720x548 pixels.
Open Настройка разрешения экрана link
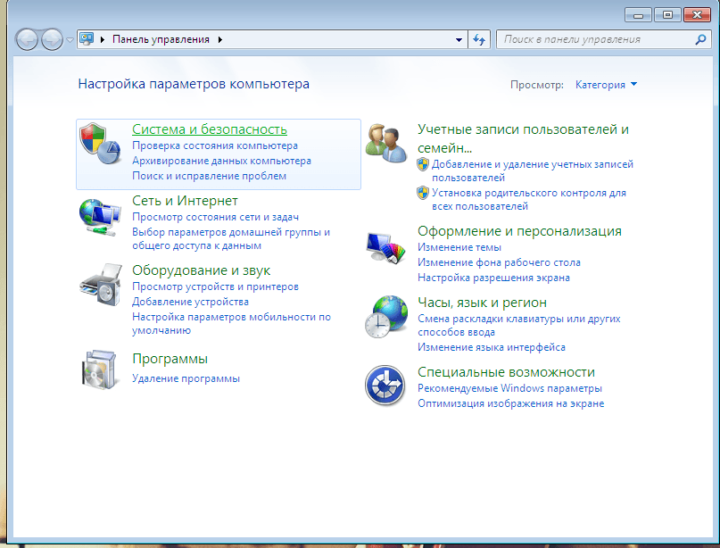pos(493,277)
